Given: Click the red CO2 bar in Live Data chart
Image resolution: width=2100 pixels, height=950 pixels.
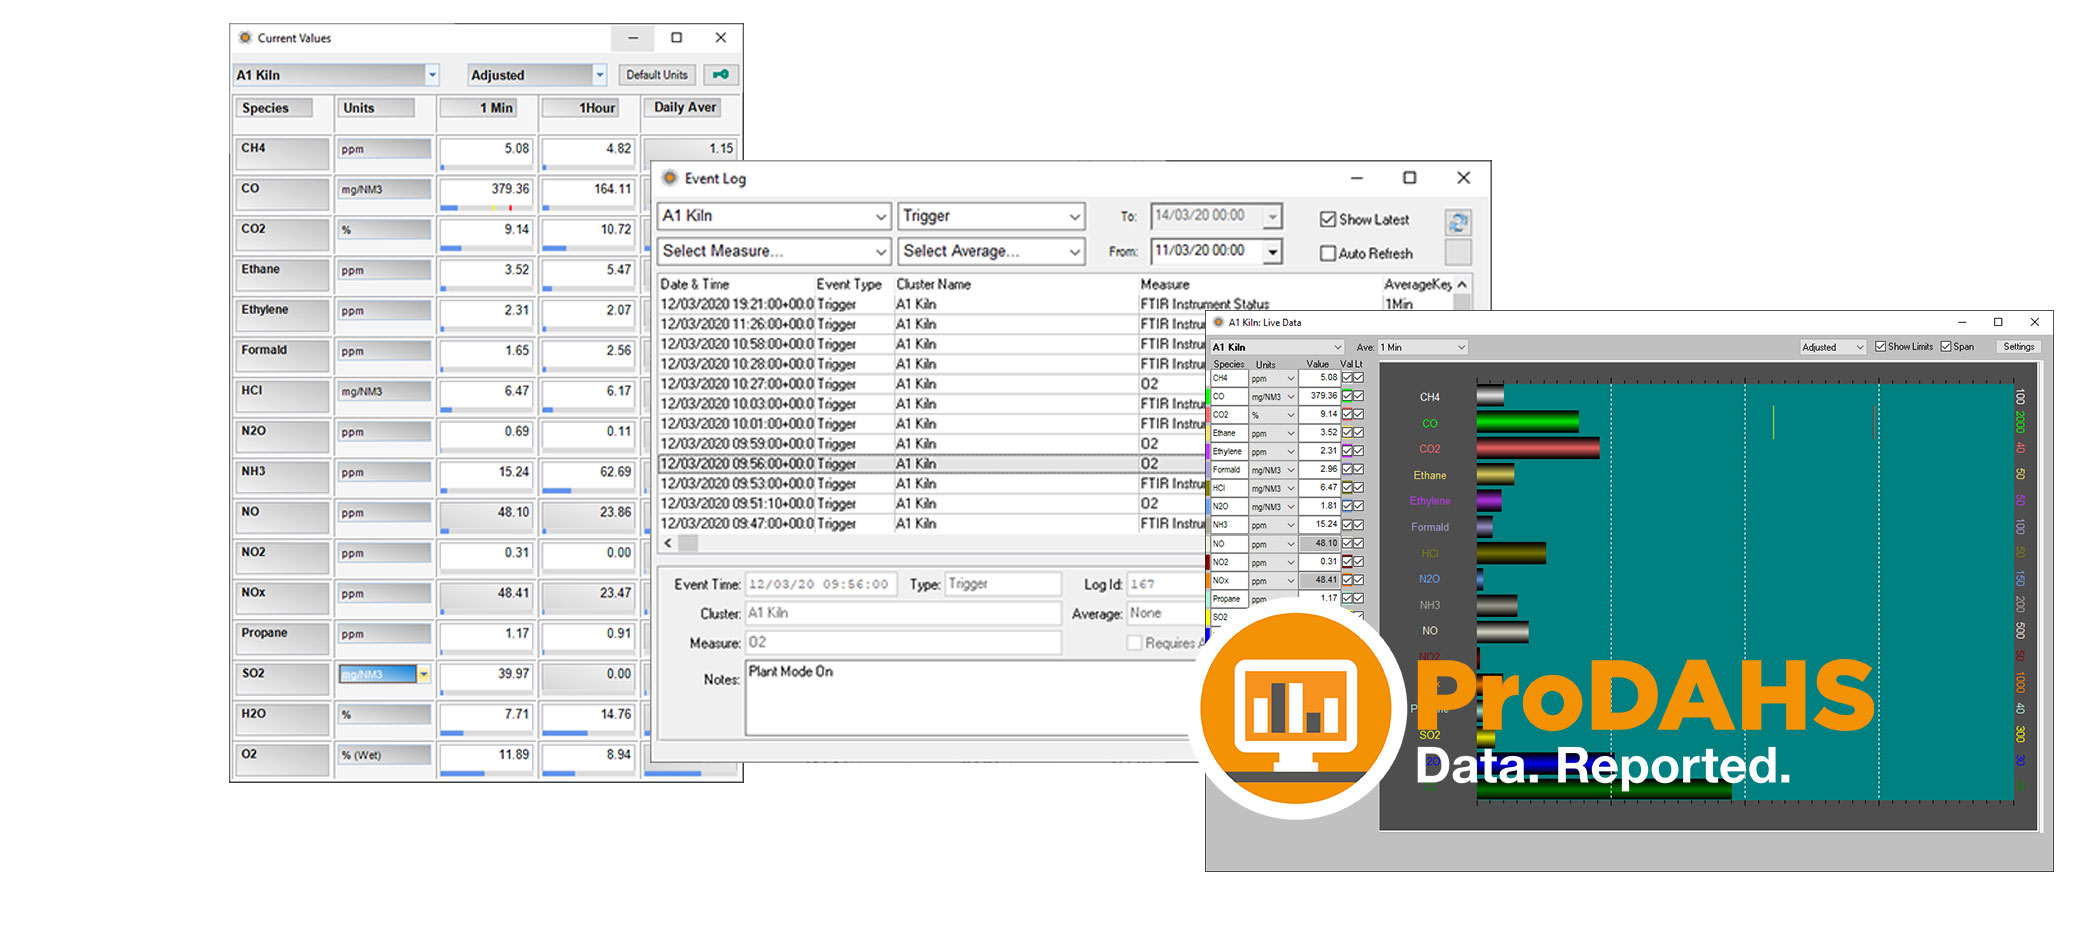Looking at the screenshot, I should 1538,448.
